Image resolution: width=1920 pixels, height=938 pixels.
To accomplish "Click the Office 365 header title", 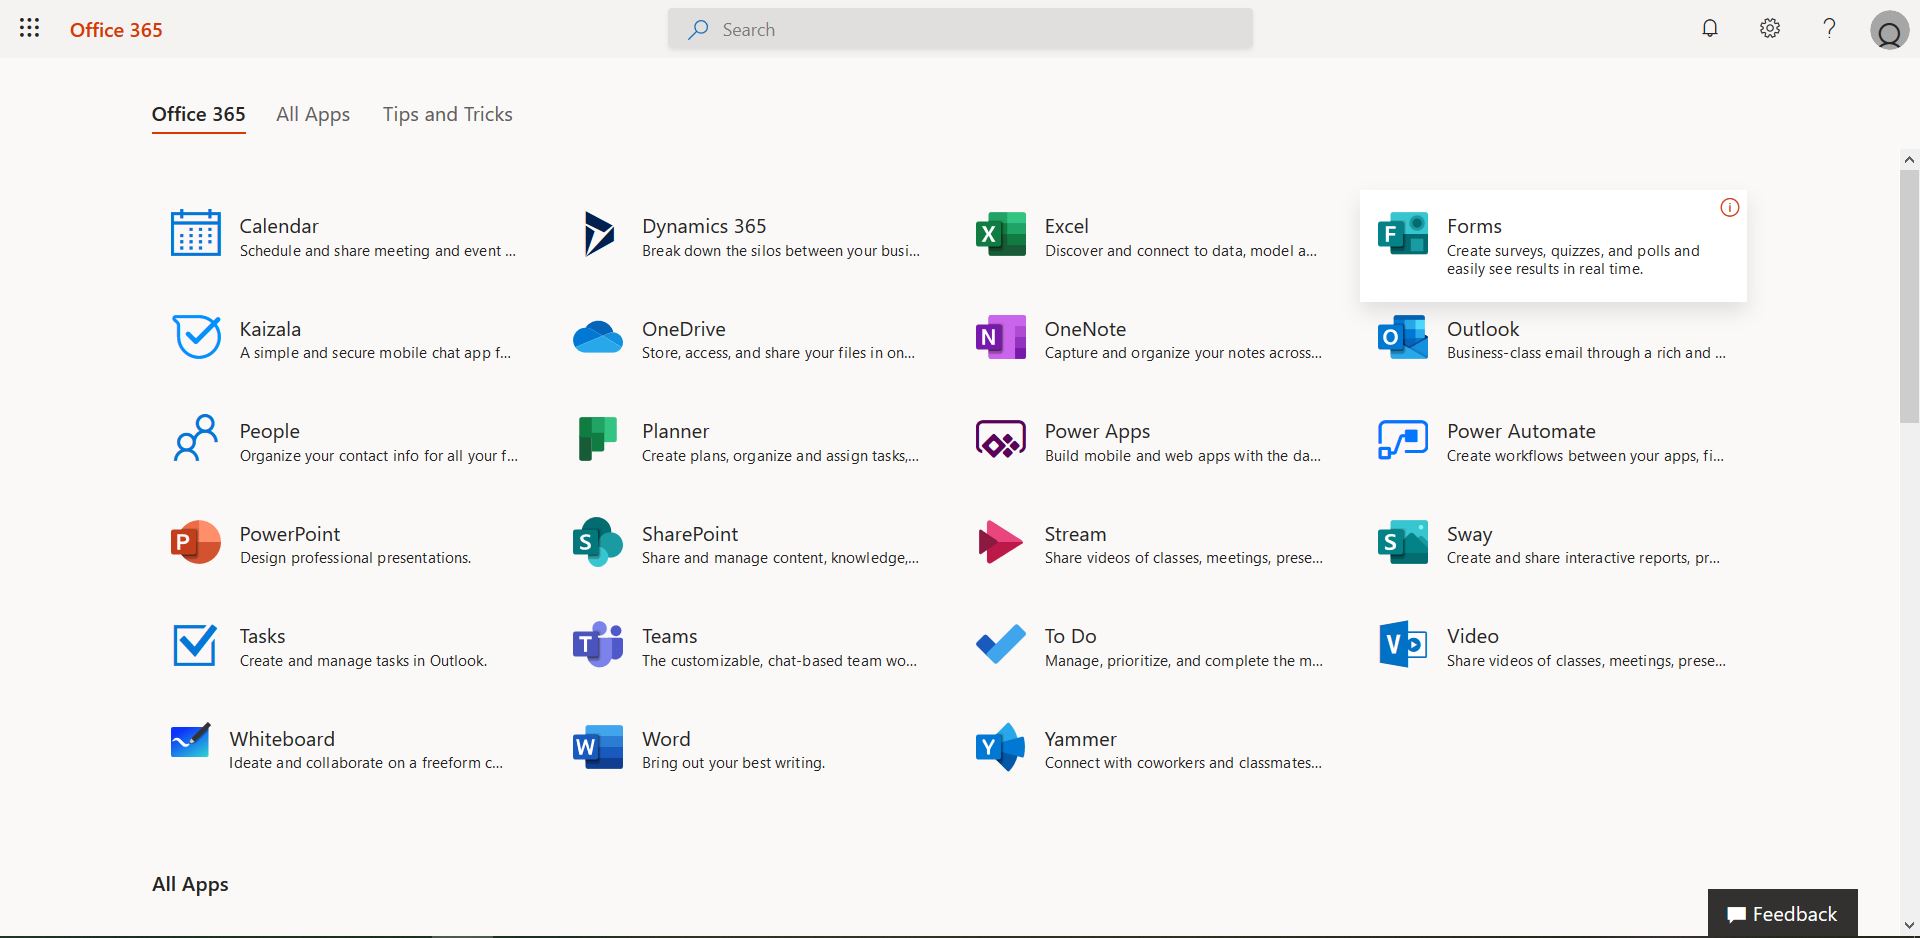I will pyautogui.click(x=116, y=30).
